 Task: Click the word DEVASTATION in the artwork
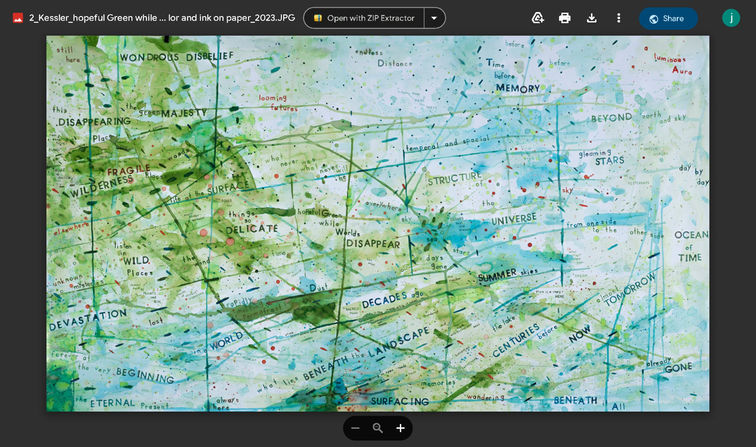(x=88, y=319)
